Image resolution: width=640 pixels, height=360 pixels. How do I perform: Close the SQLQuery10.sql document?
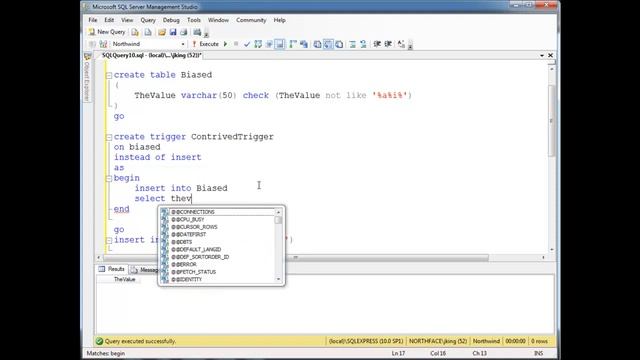(550, 55)
